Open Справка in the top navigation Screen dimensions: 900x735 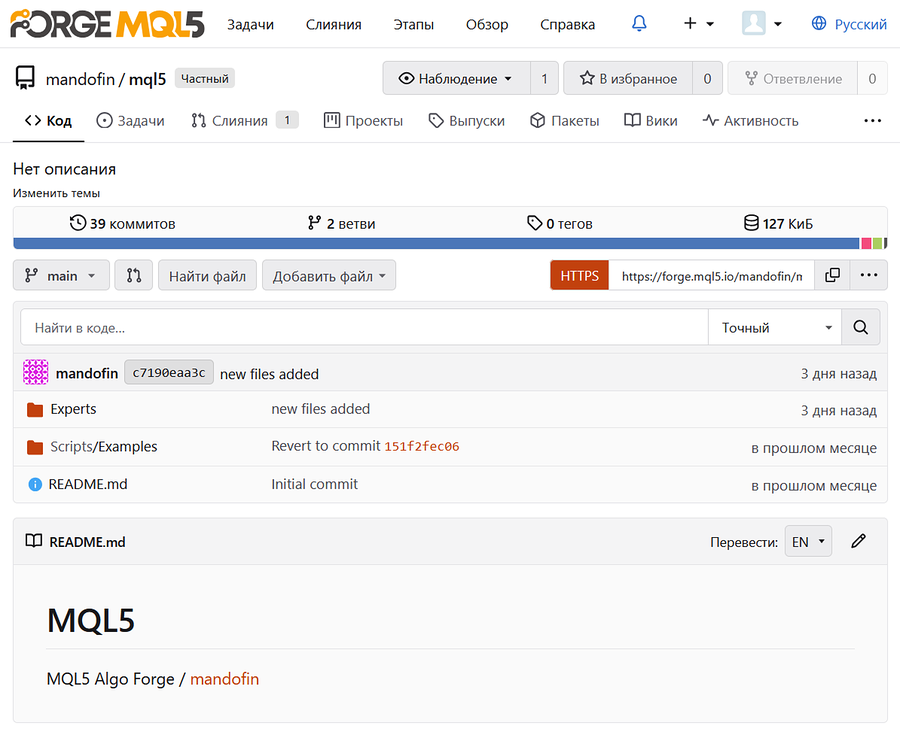(x=567, y=25)
